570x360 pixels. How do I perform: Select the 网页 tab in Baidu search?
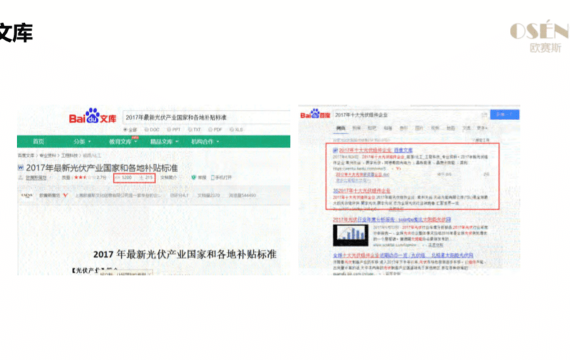coord(341,128)
